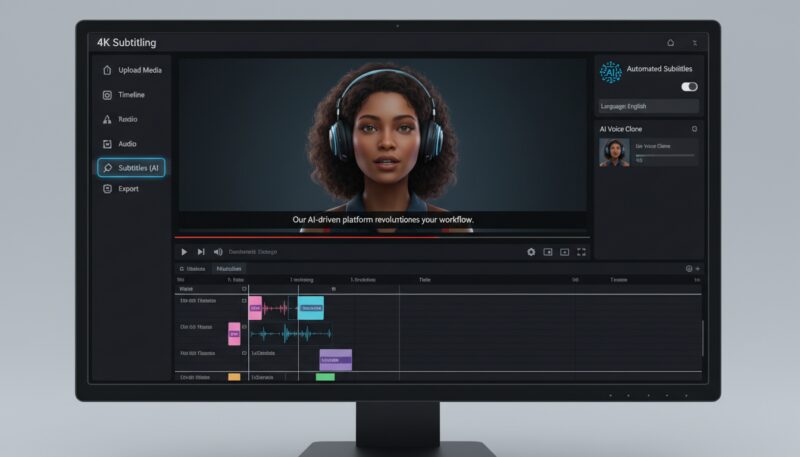Toggle checkbox on first track with pink clip
800x457 pixels.
(244, 300)
